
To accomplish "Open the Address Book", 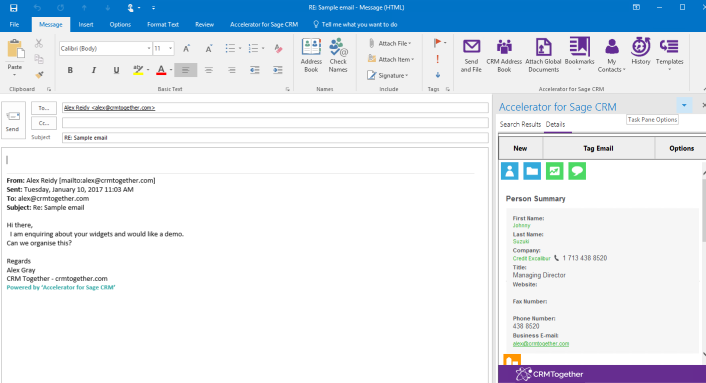I will pos(311,55).
